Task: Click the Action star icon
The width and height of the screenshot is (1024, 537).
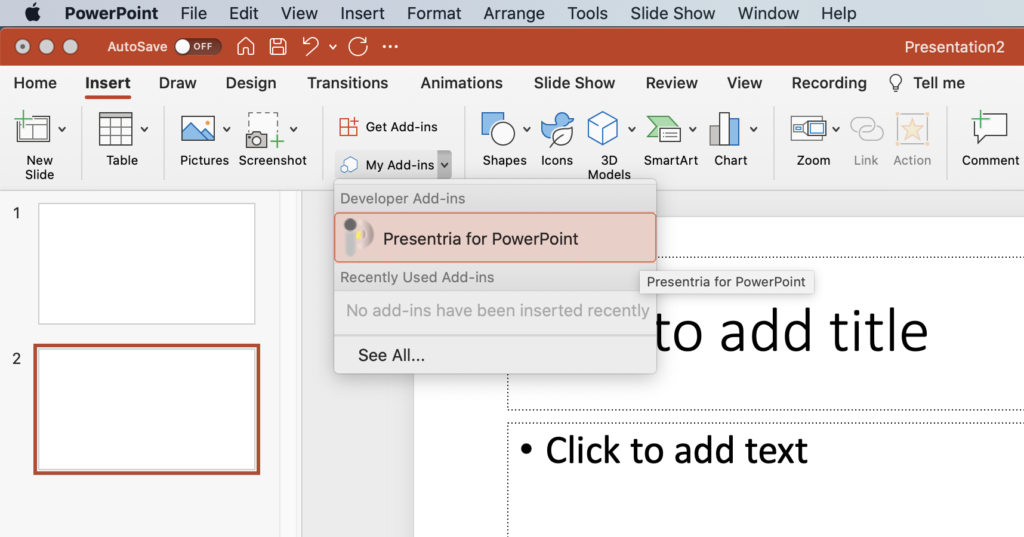Action: pos(912,129)
